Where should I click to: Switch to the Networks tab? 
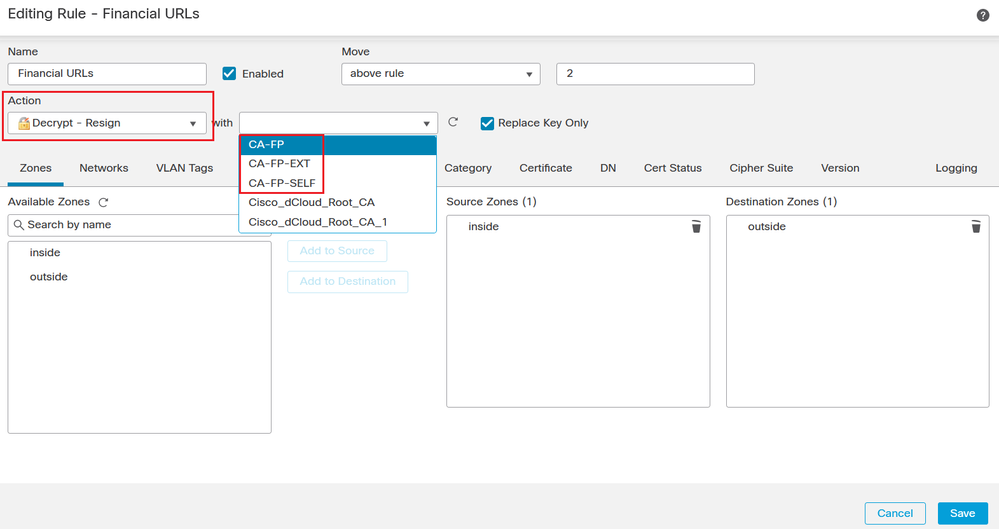pos(104,168)
